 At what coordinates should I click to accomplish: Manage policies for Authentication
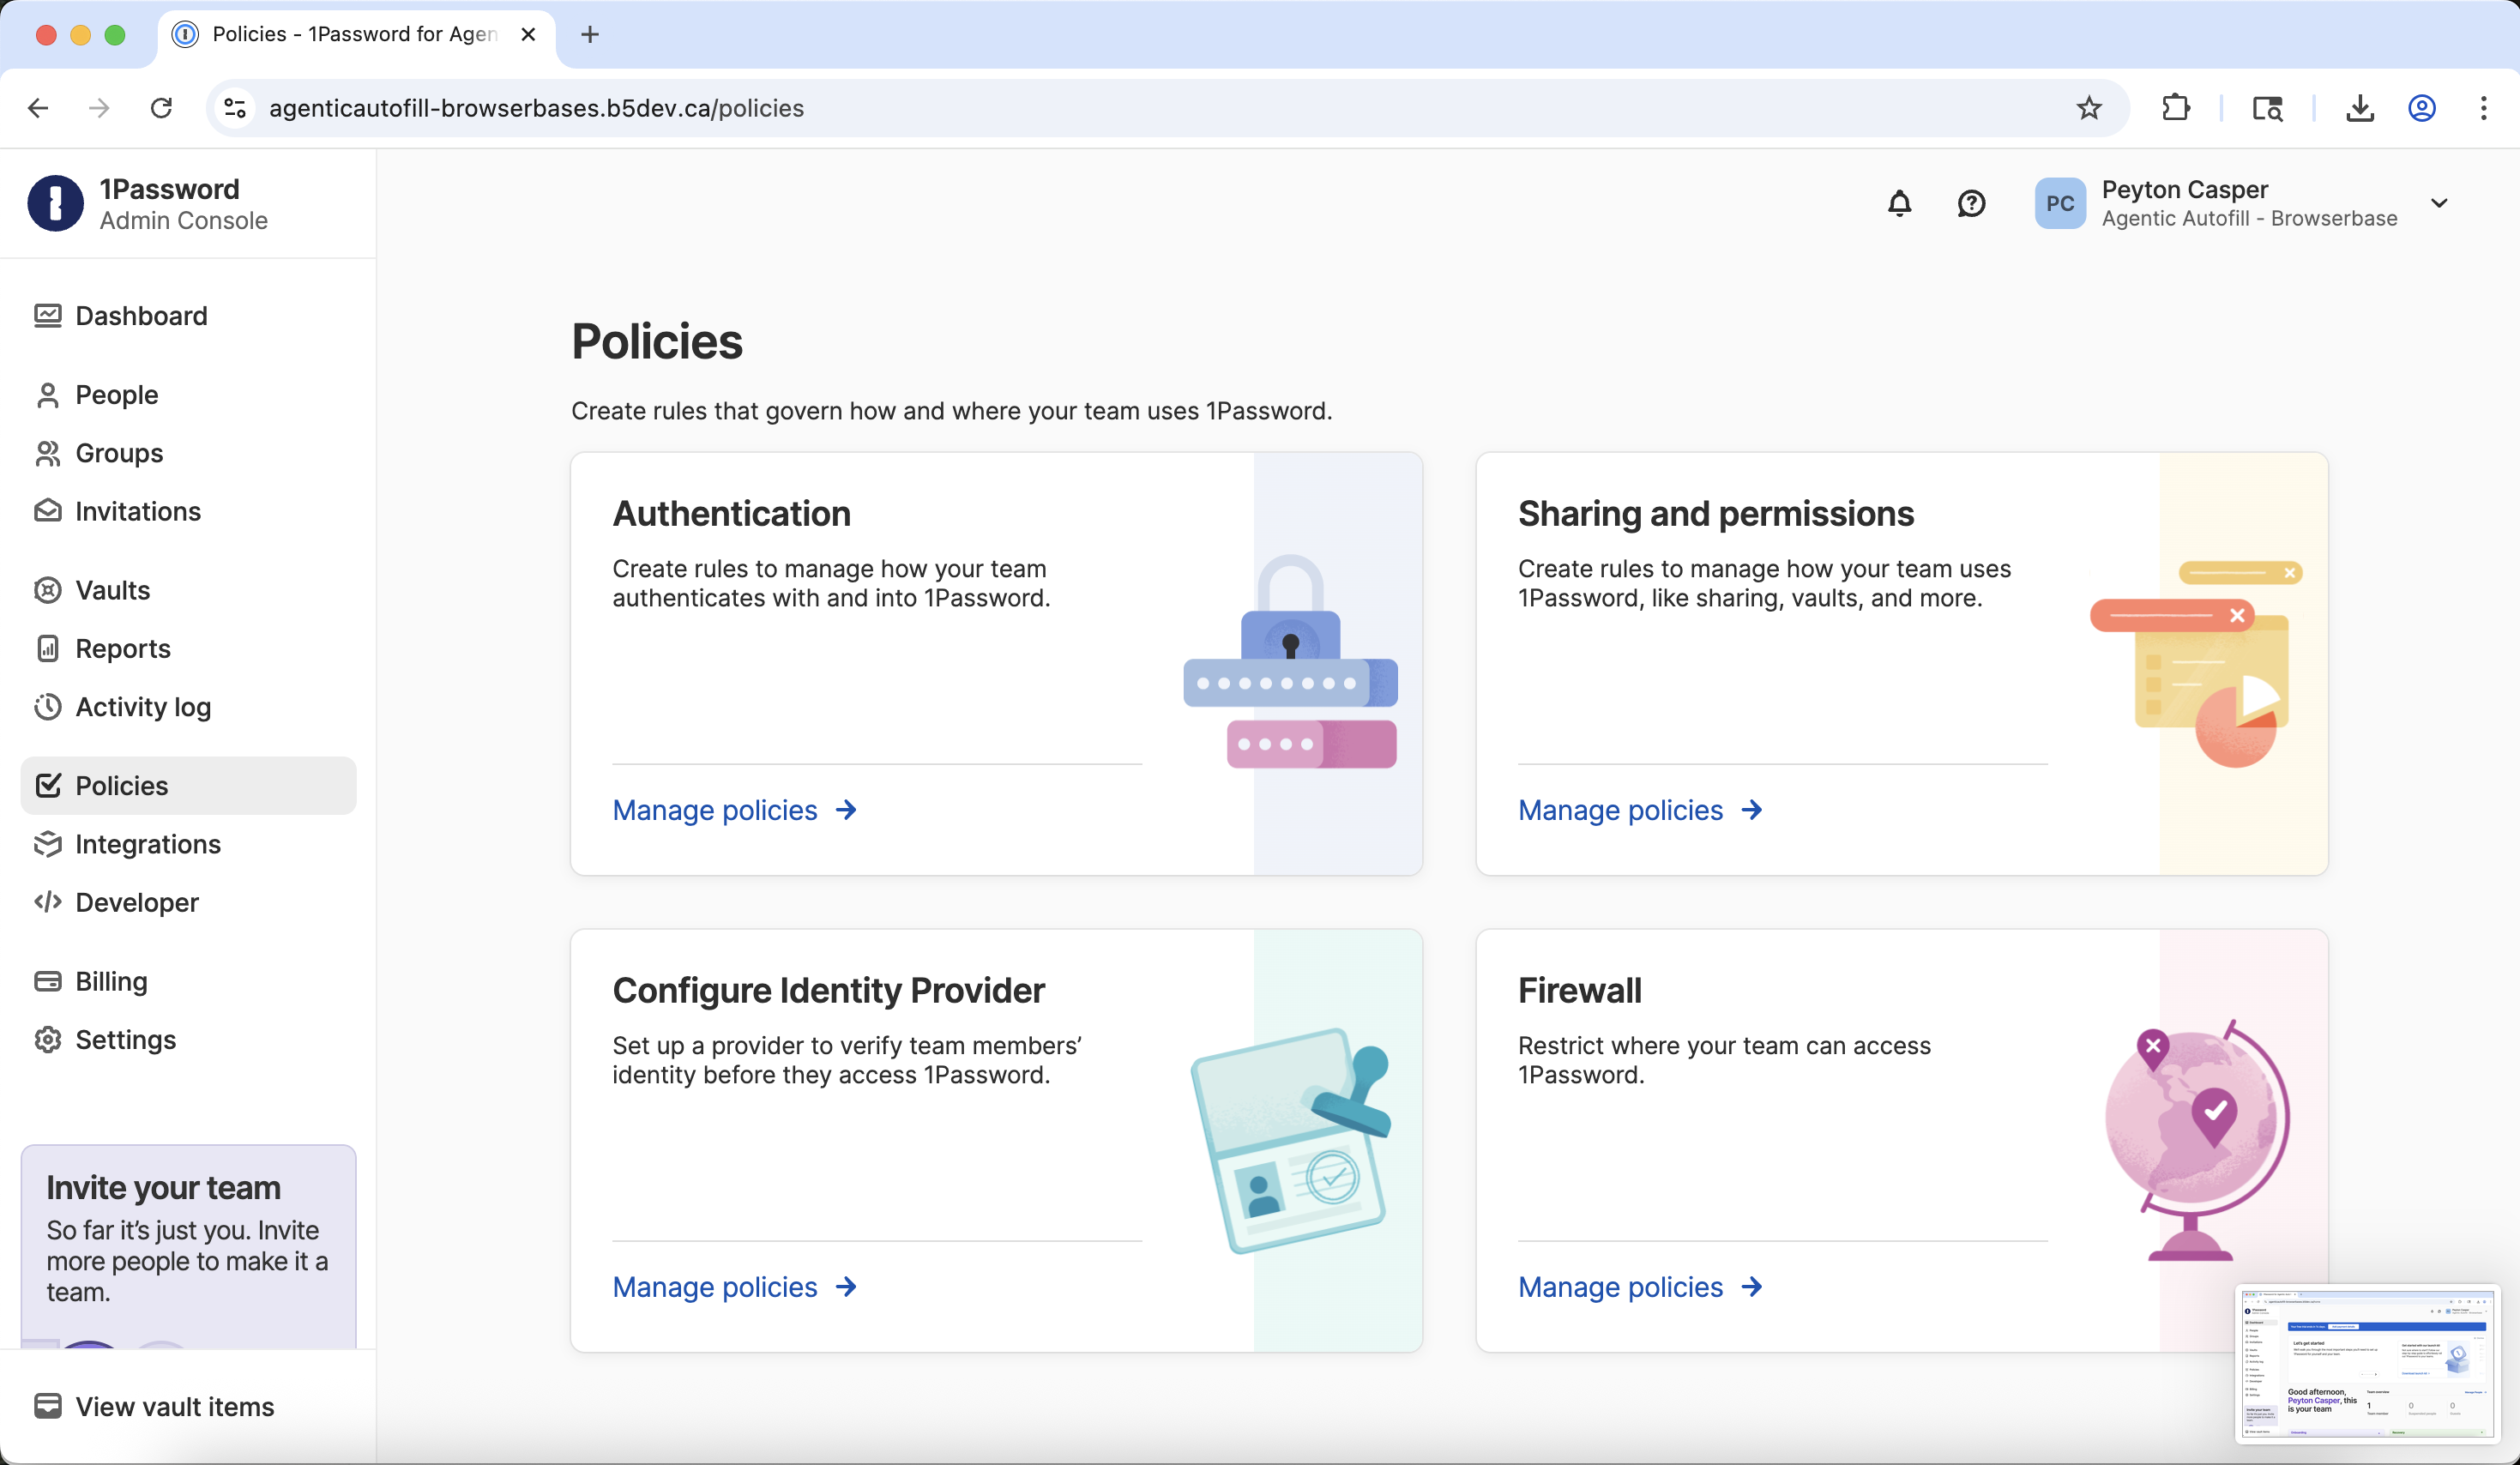(x=734, y=810)
